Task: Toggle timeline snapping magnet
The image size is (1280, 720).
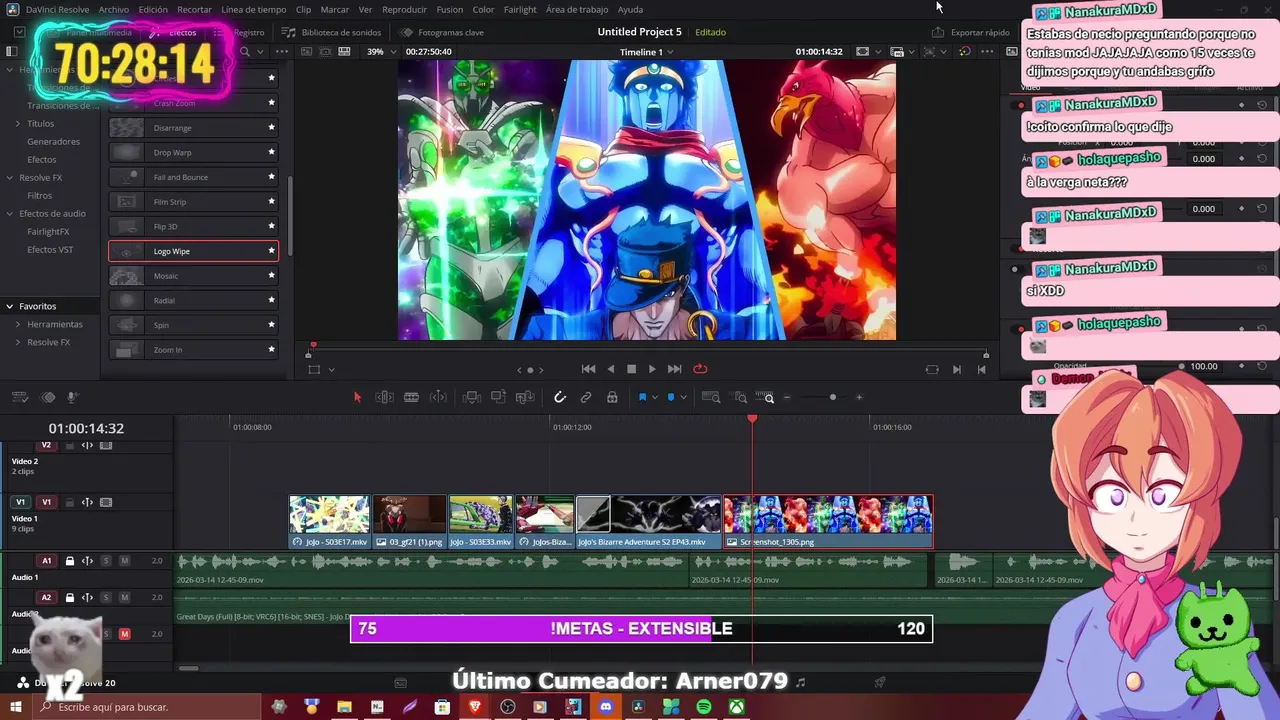Action: pyautogui.click(x=560, y=397)
